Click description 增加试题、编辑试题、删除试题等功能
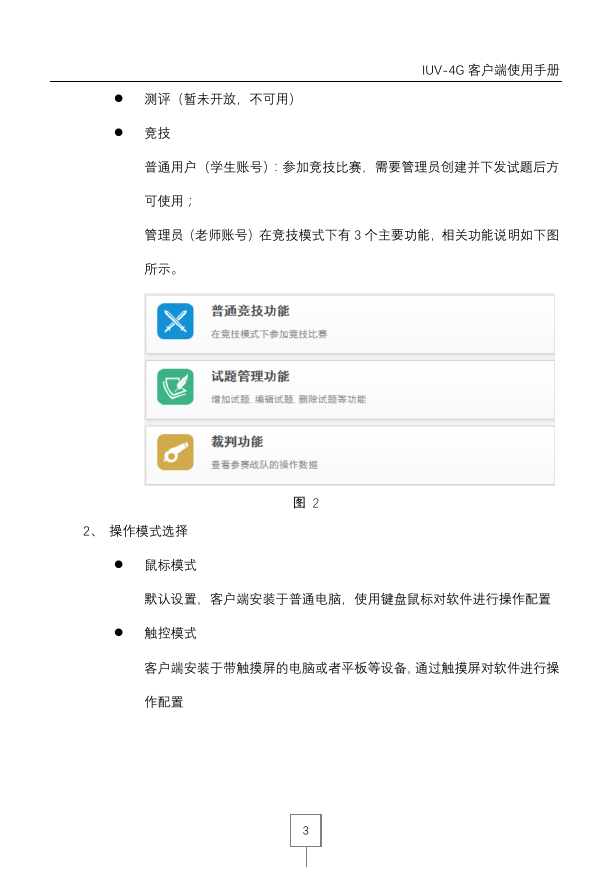Screen dimensions: 612x869 pos(288,400)
